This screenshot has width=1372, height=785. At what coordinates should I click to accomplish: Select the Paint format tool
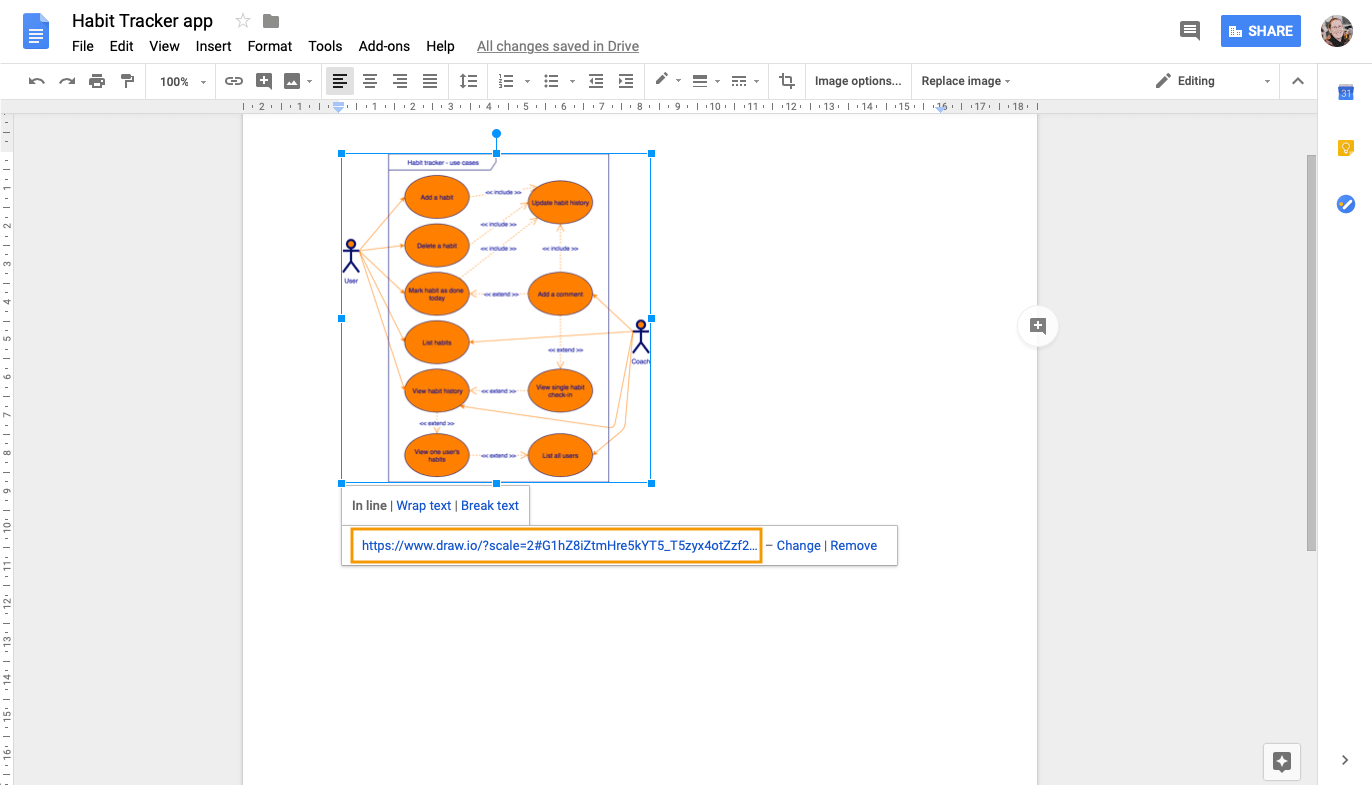click(x=127, y=81)
